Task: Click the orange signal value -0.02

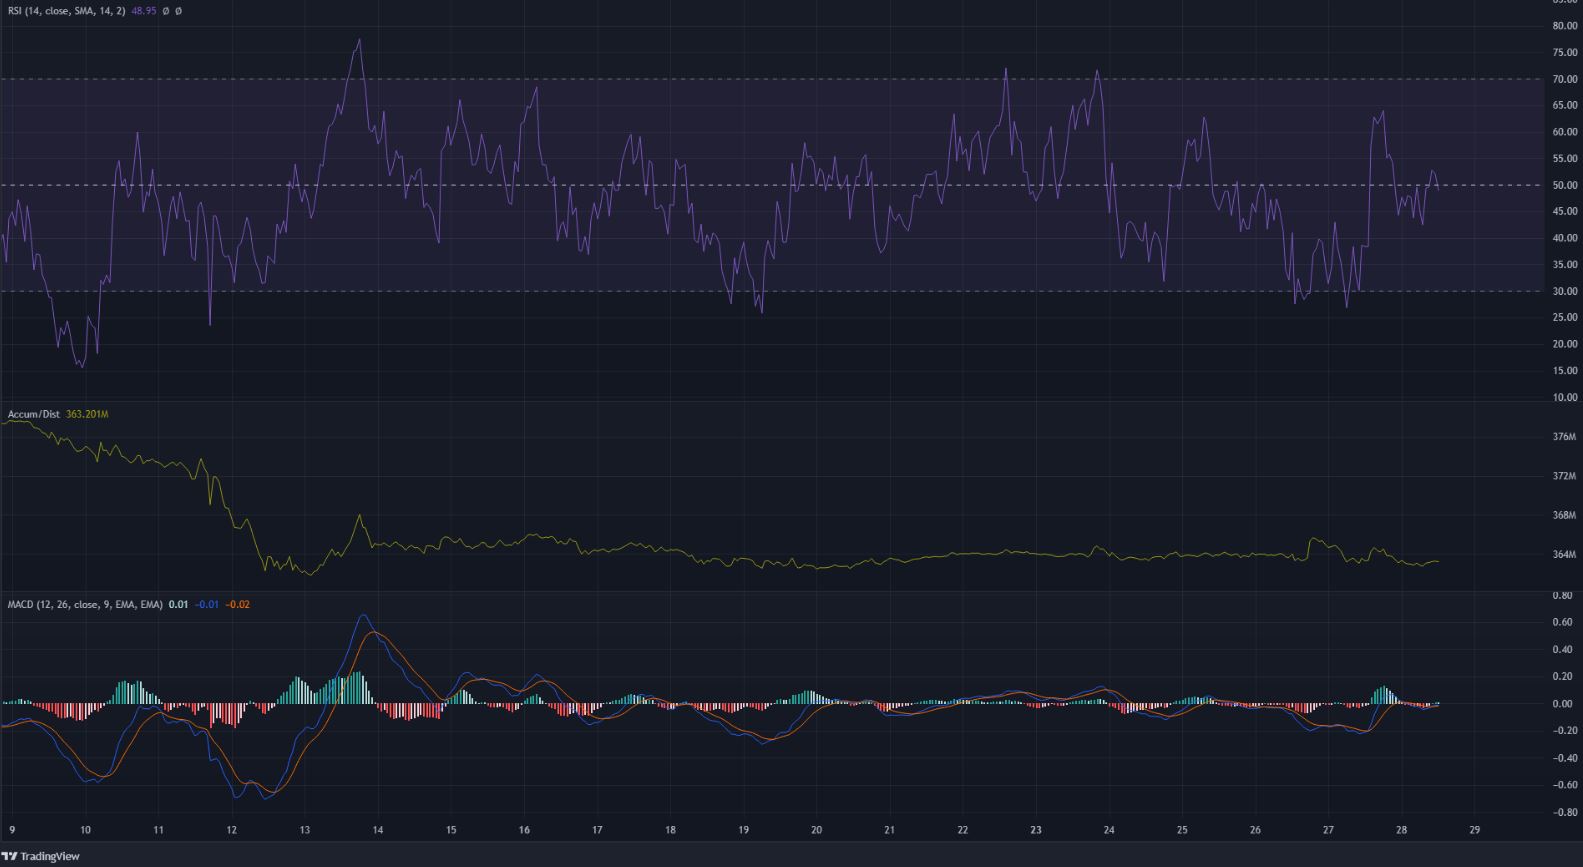Action: coord(238,604)
